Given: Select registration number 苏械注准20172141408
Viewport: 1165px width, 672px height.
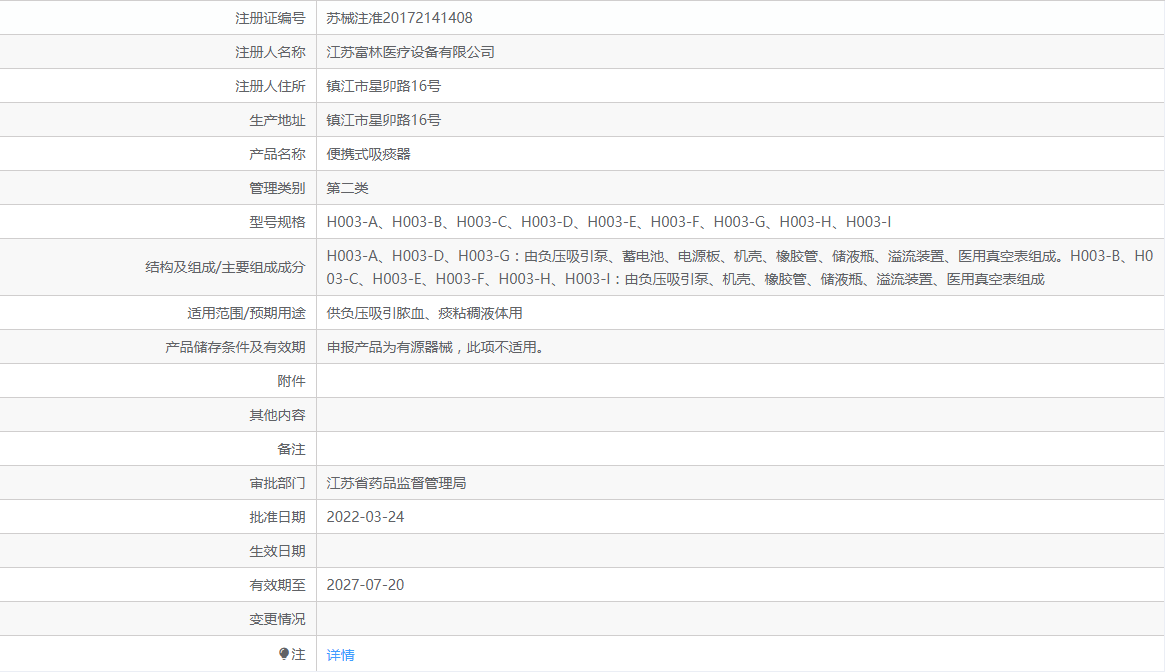Looking at the screenshot, I should pyautogui.click(x=399, y=18).
